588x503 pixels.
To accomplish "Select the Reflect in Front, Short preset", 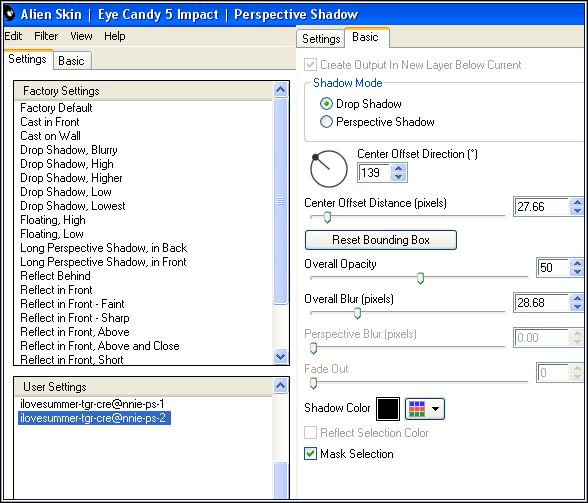I will click(x=72, y=360).
